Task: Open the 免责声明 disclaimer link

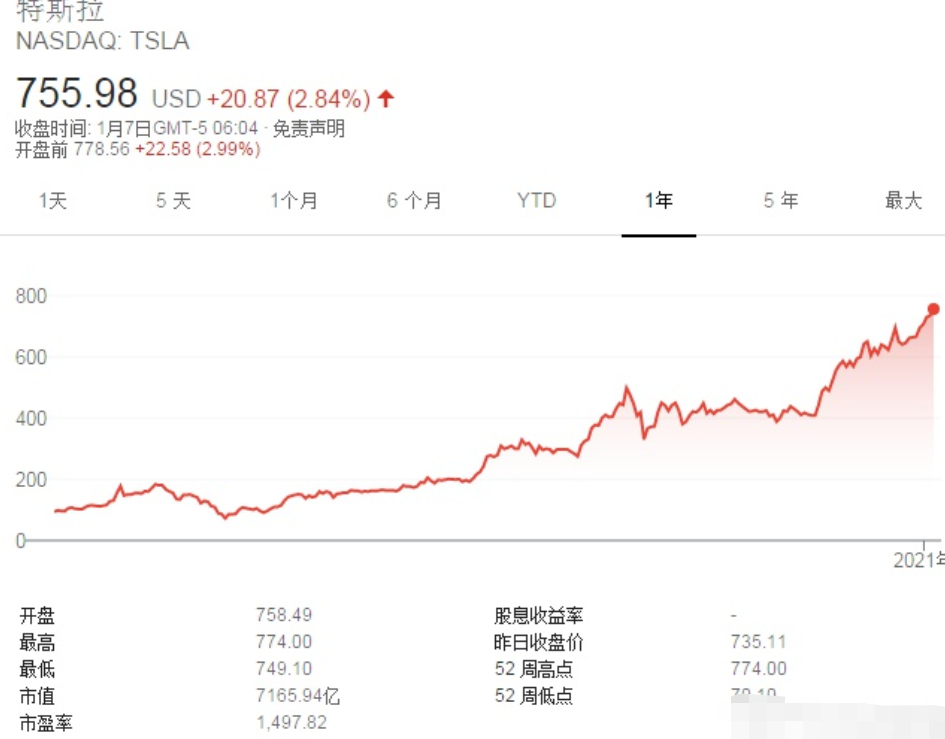Action: click(x=309, y=129)
